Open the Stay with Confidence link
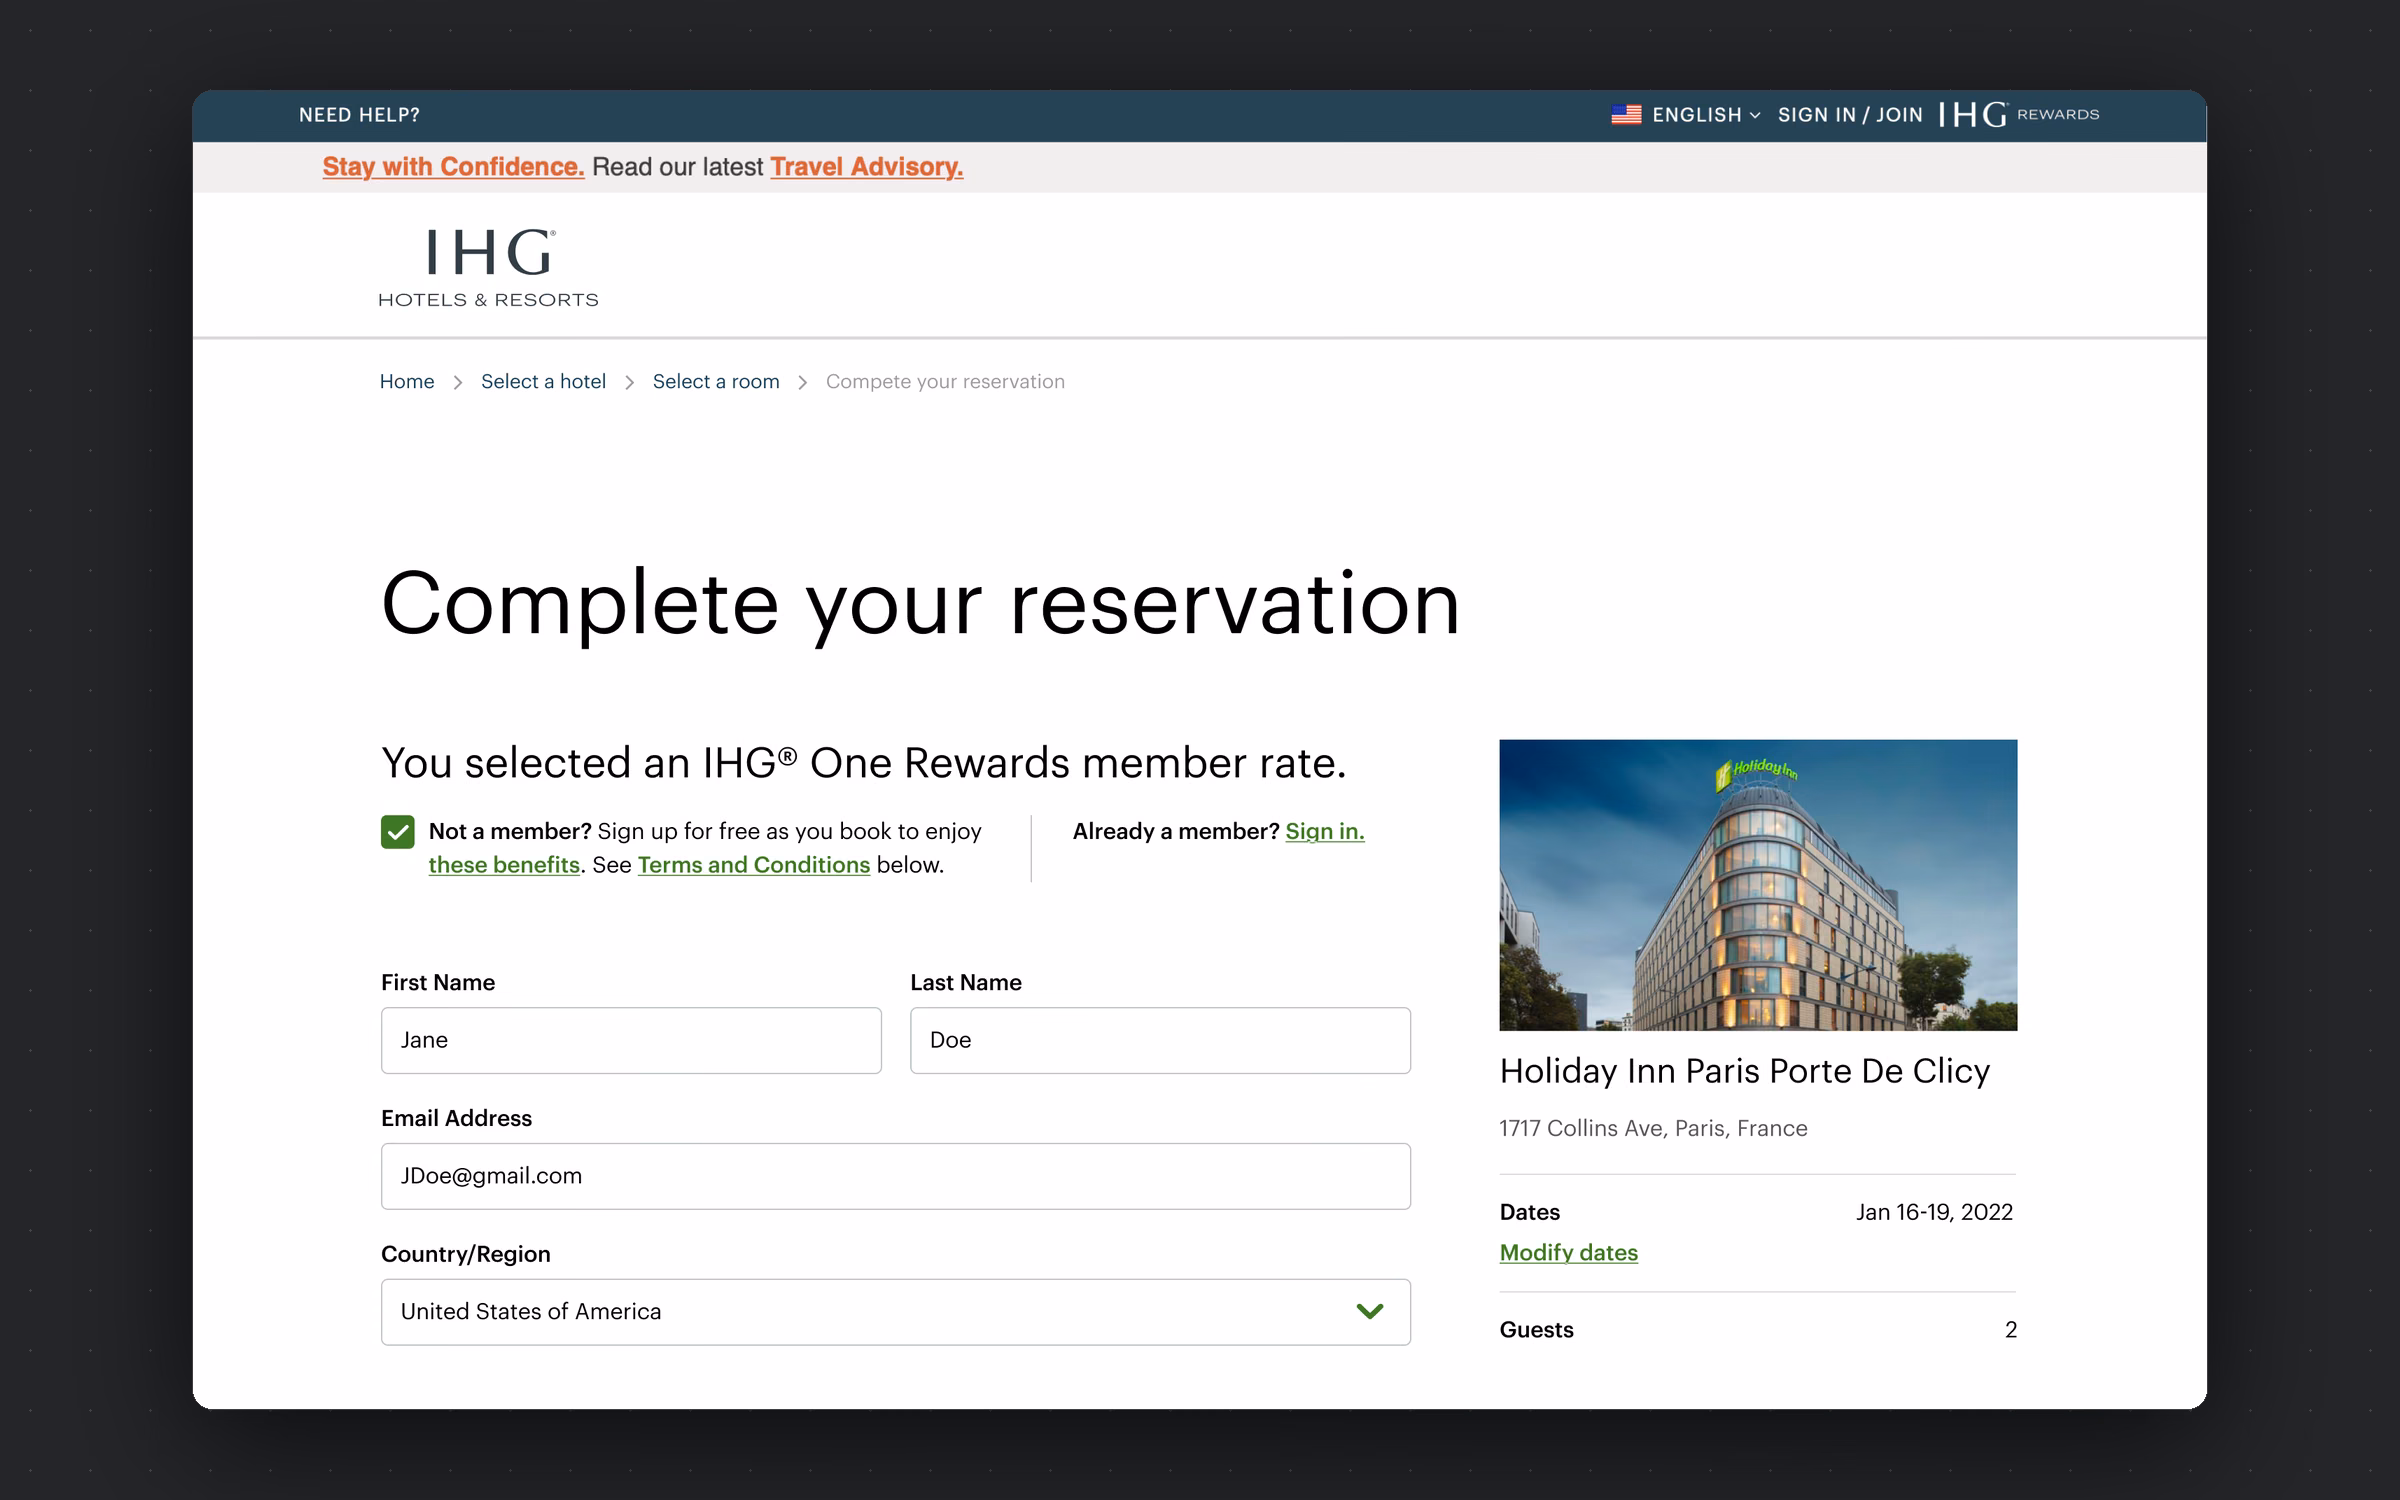Image resolution: width=2400 pixels, height=1500 pixels. click(453, 167)
